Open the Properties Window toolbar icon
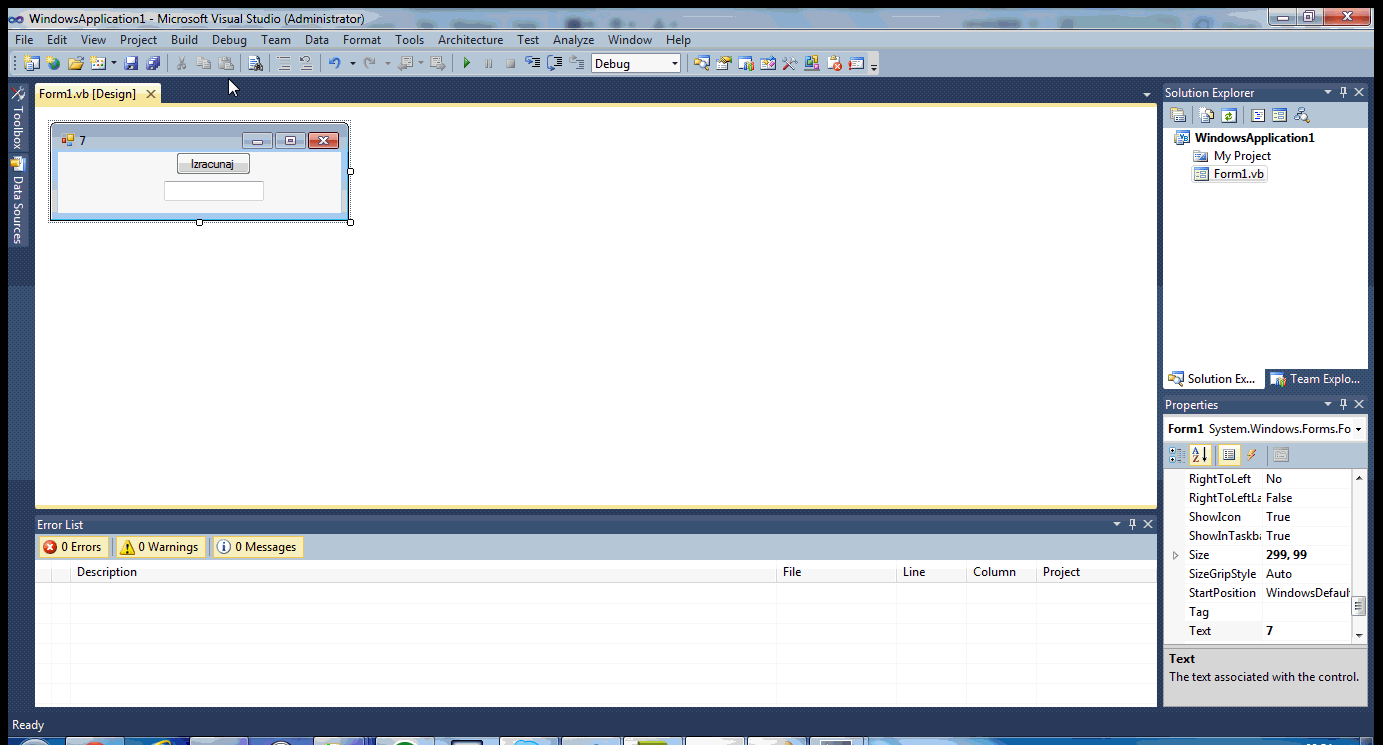This screenshot has height=745, width=1383. pos(724,64)
